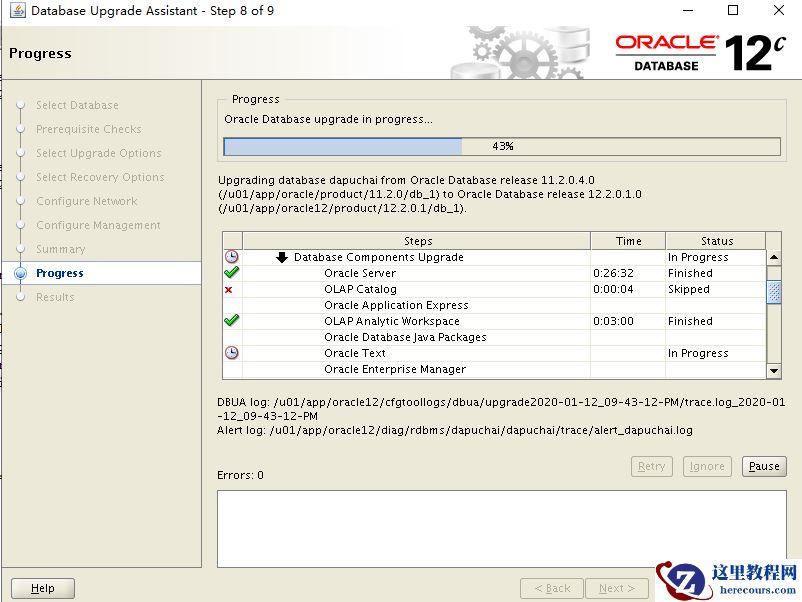Click the green checkmark beside Oracle Server
802x602 pixels.
click(232, 273)
